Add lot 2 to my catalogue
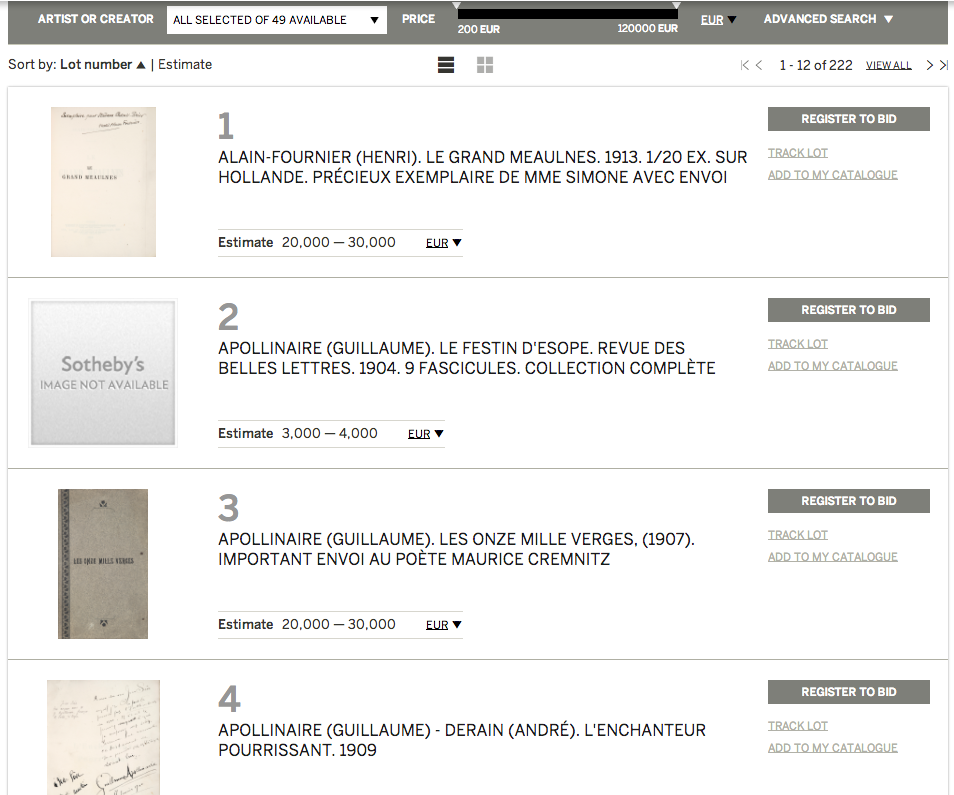 832,366
